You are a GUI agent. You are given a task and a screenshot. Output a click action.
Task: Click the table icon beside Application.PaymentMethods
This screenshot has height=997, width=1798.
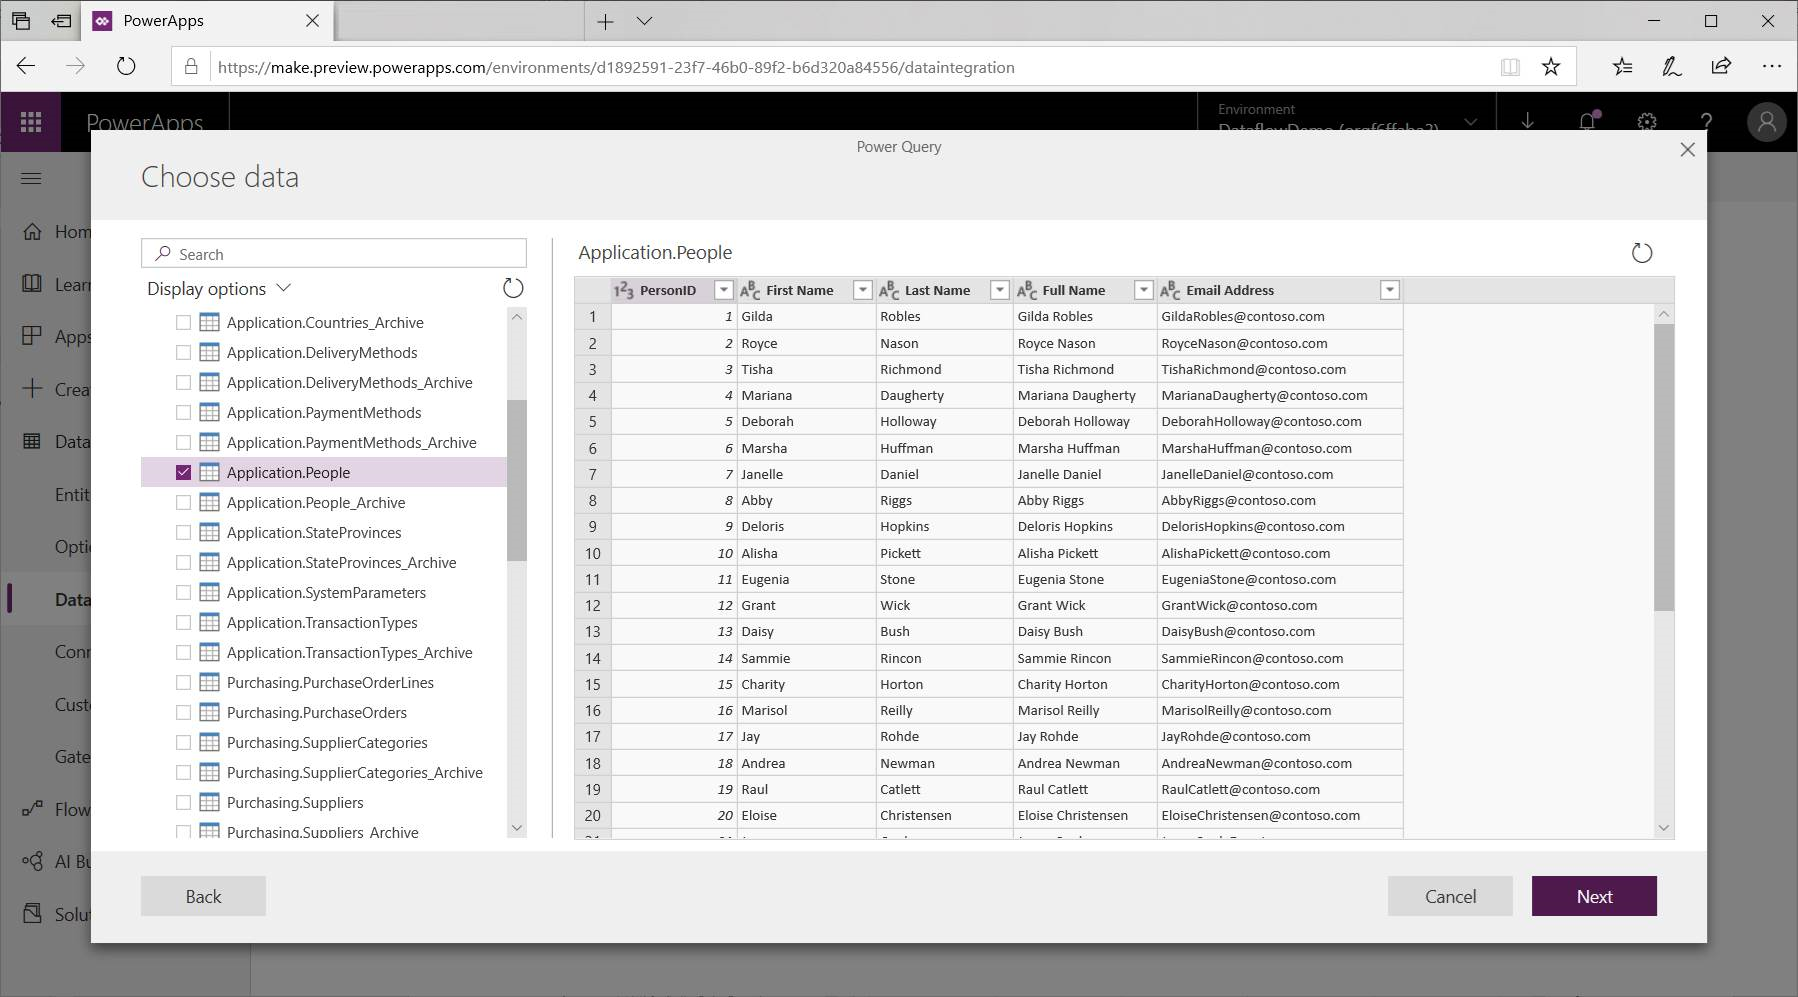(x=209, y=412)
